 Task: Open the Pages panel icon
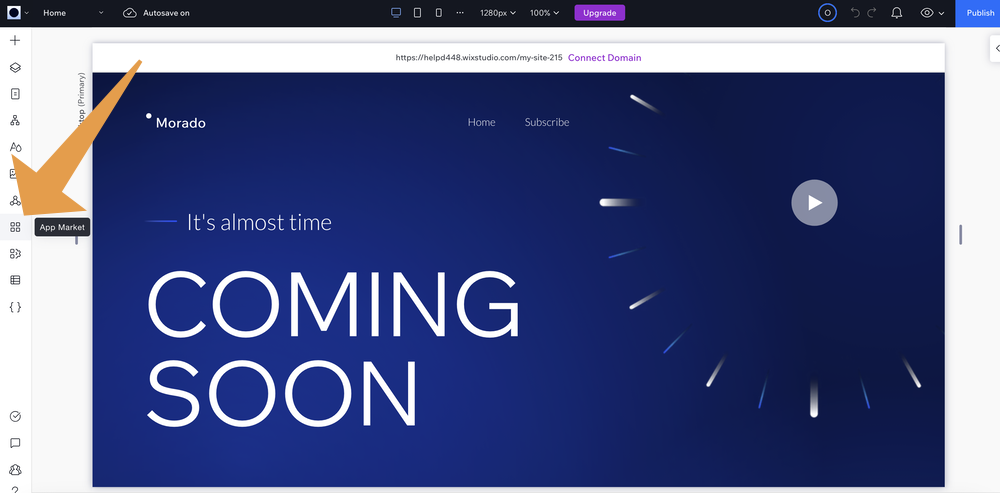click(15, 94)
